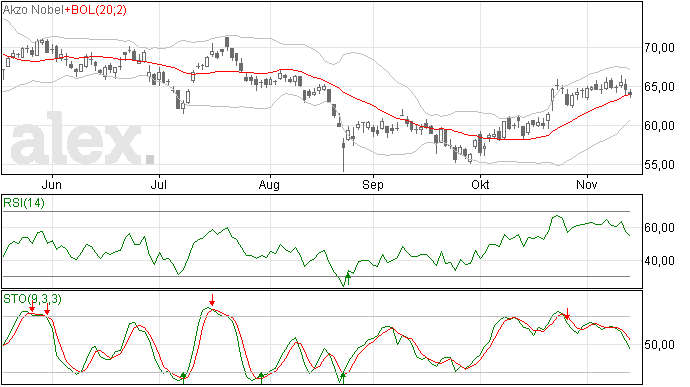Click the green buy arrow in the RSI panel
The height and width of the screenshot is (387, 690).
click(x=348, y=279)
